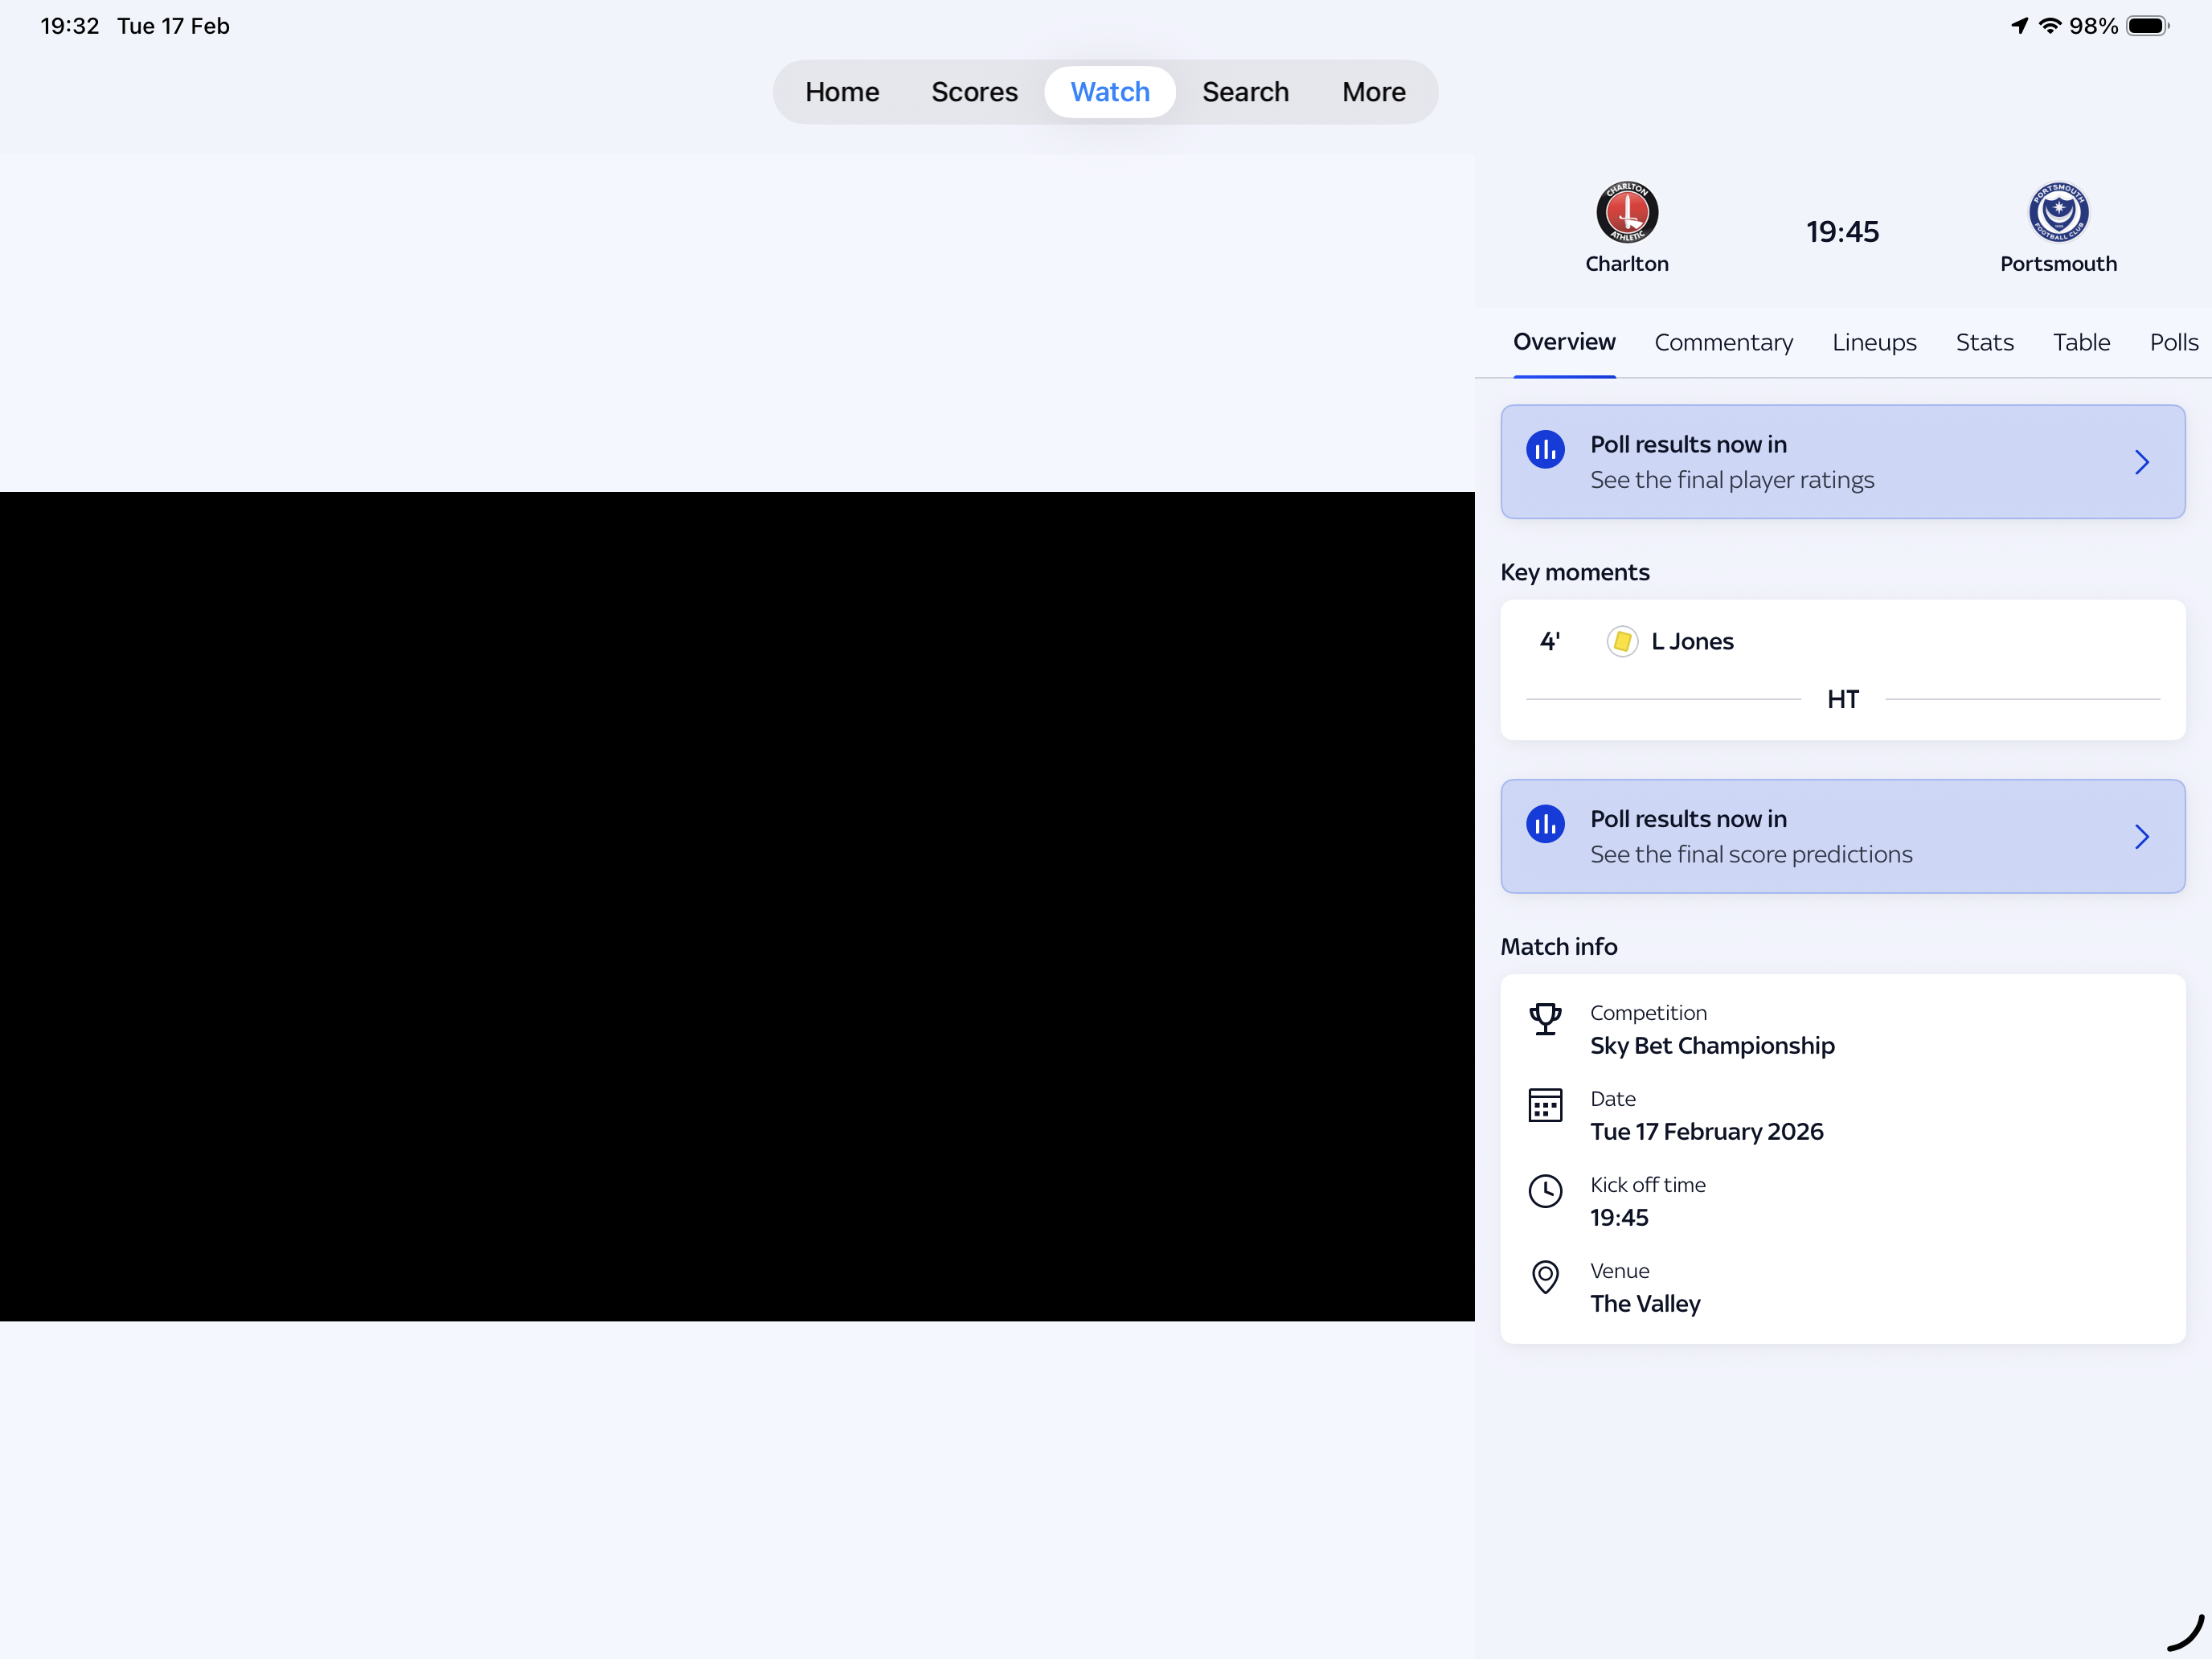The height and width of the screenshot is (1659, 2212).
Task: Go to Home in top navigation
Action: [842, 92]
